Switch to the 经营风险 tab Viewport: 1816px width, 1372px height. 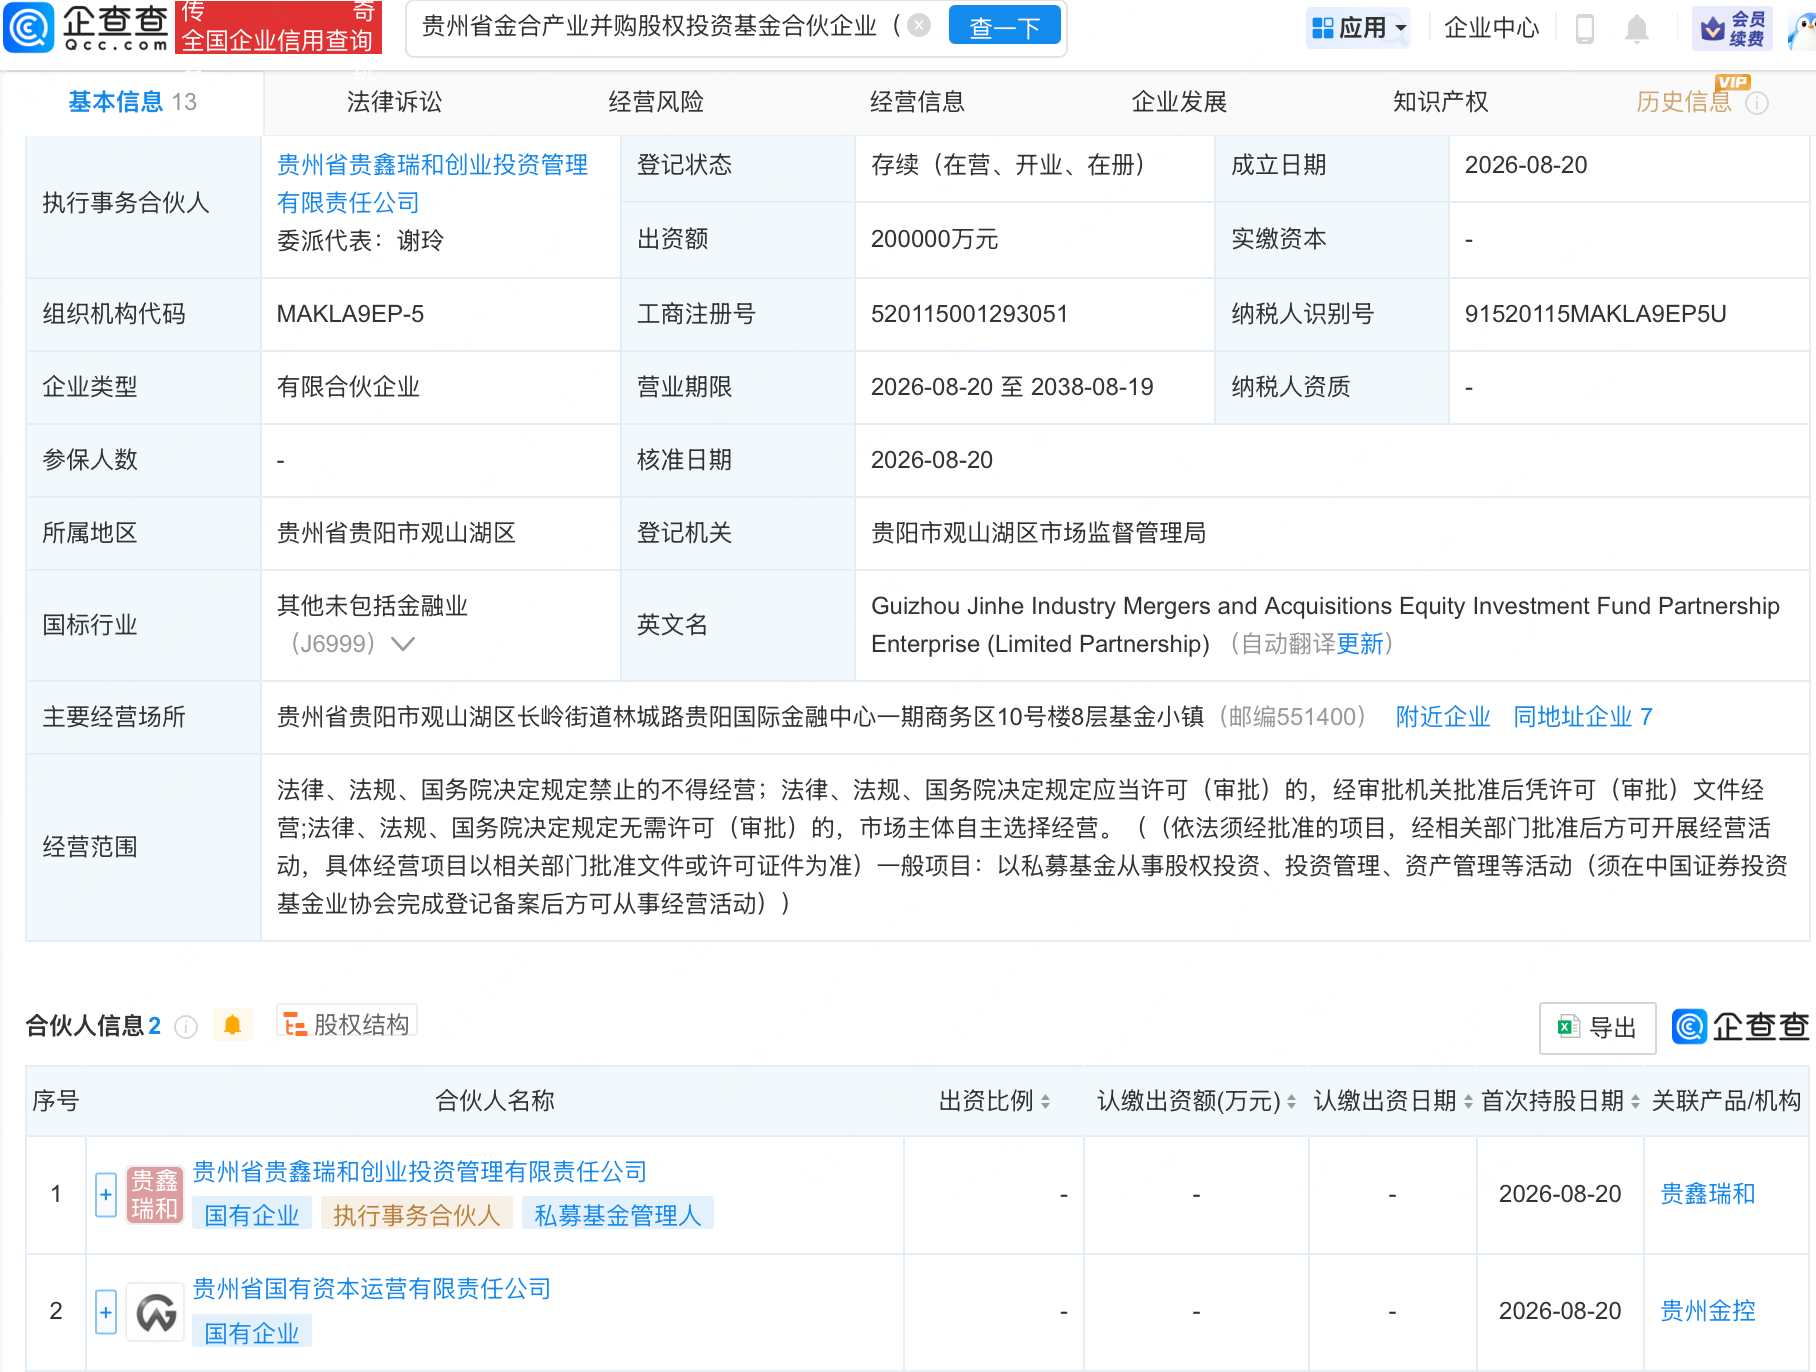[656, 102]
